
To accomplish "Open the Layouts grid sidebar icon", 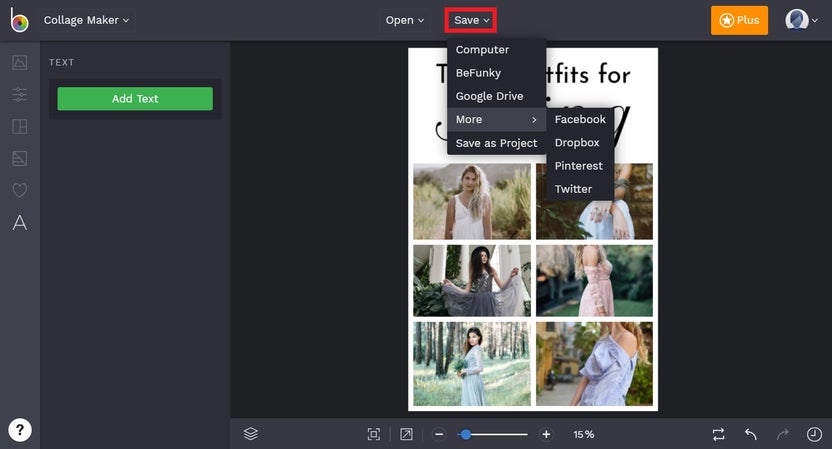I will 20,126.
